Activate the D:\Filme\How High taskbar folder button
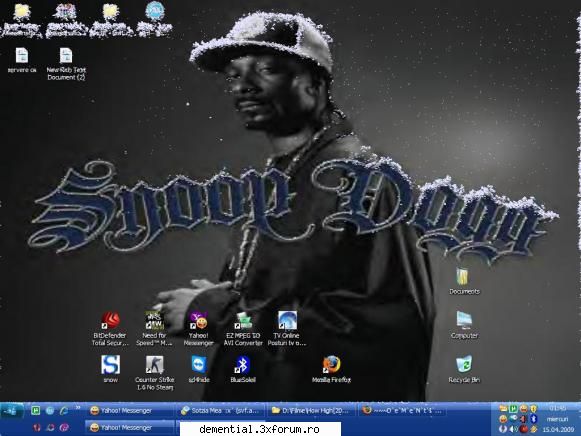The height and width of the screenshot is (436, 581). [x=311, y=410]
